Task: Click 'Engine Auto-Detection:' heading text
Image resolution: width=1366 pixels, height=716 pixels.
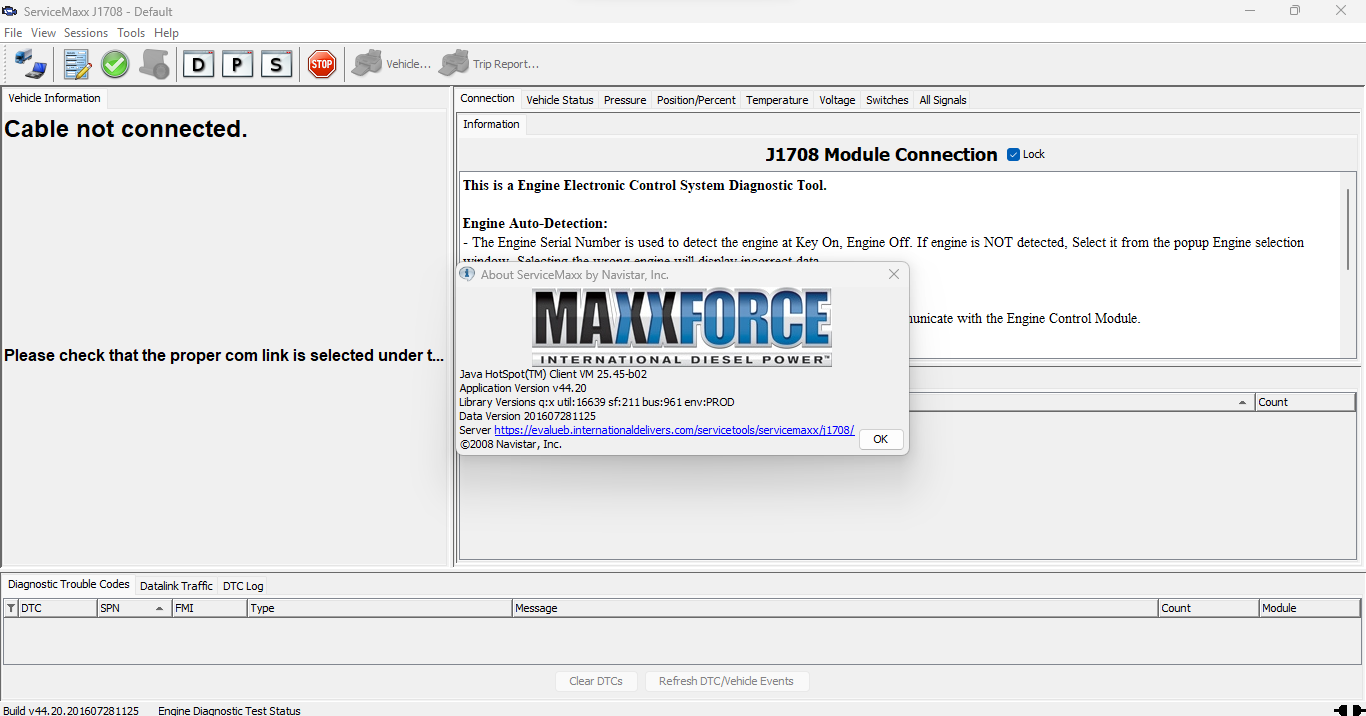Action: (535, 224)
